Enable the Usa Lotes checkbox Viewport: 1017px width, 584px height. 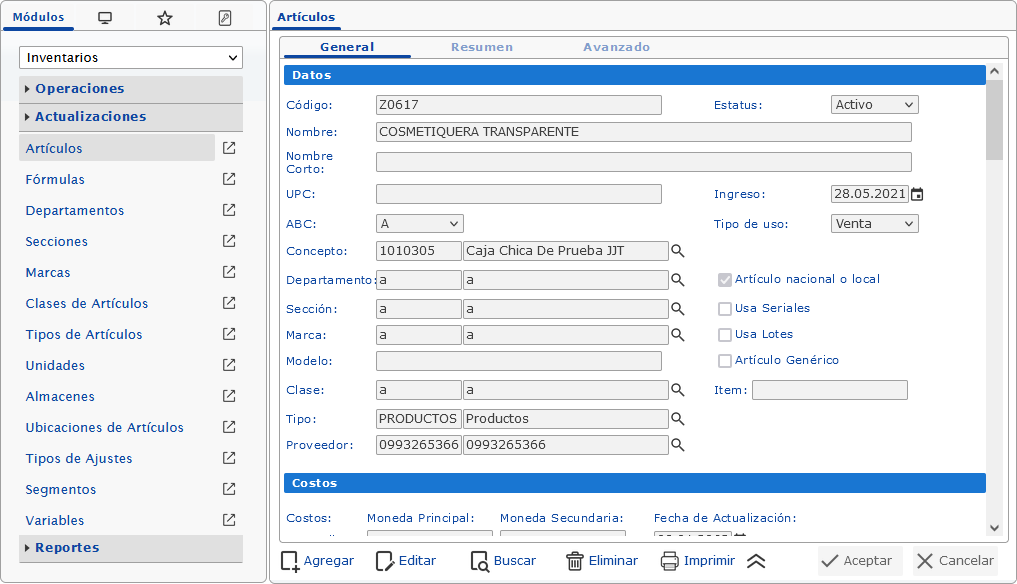724,335
